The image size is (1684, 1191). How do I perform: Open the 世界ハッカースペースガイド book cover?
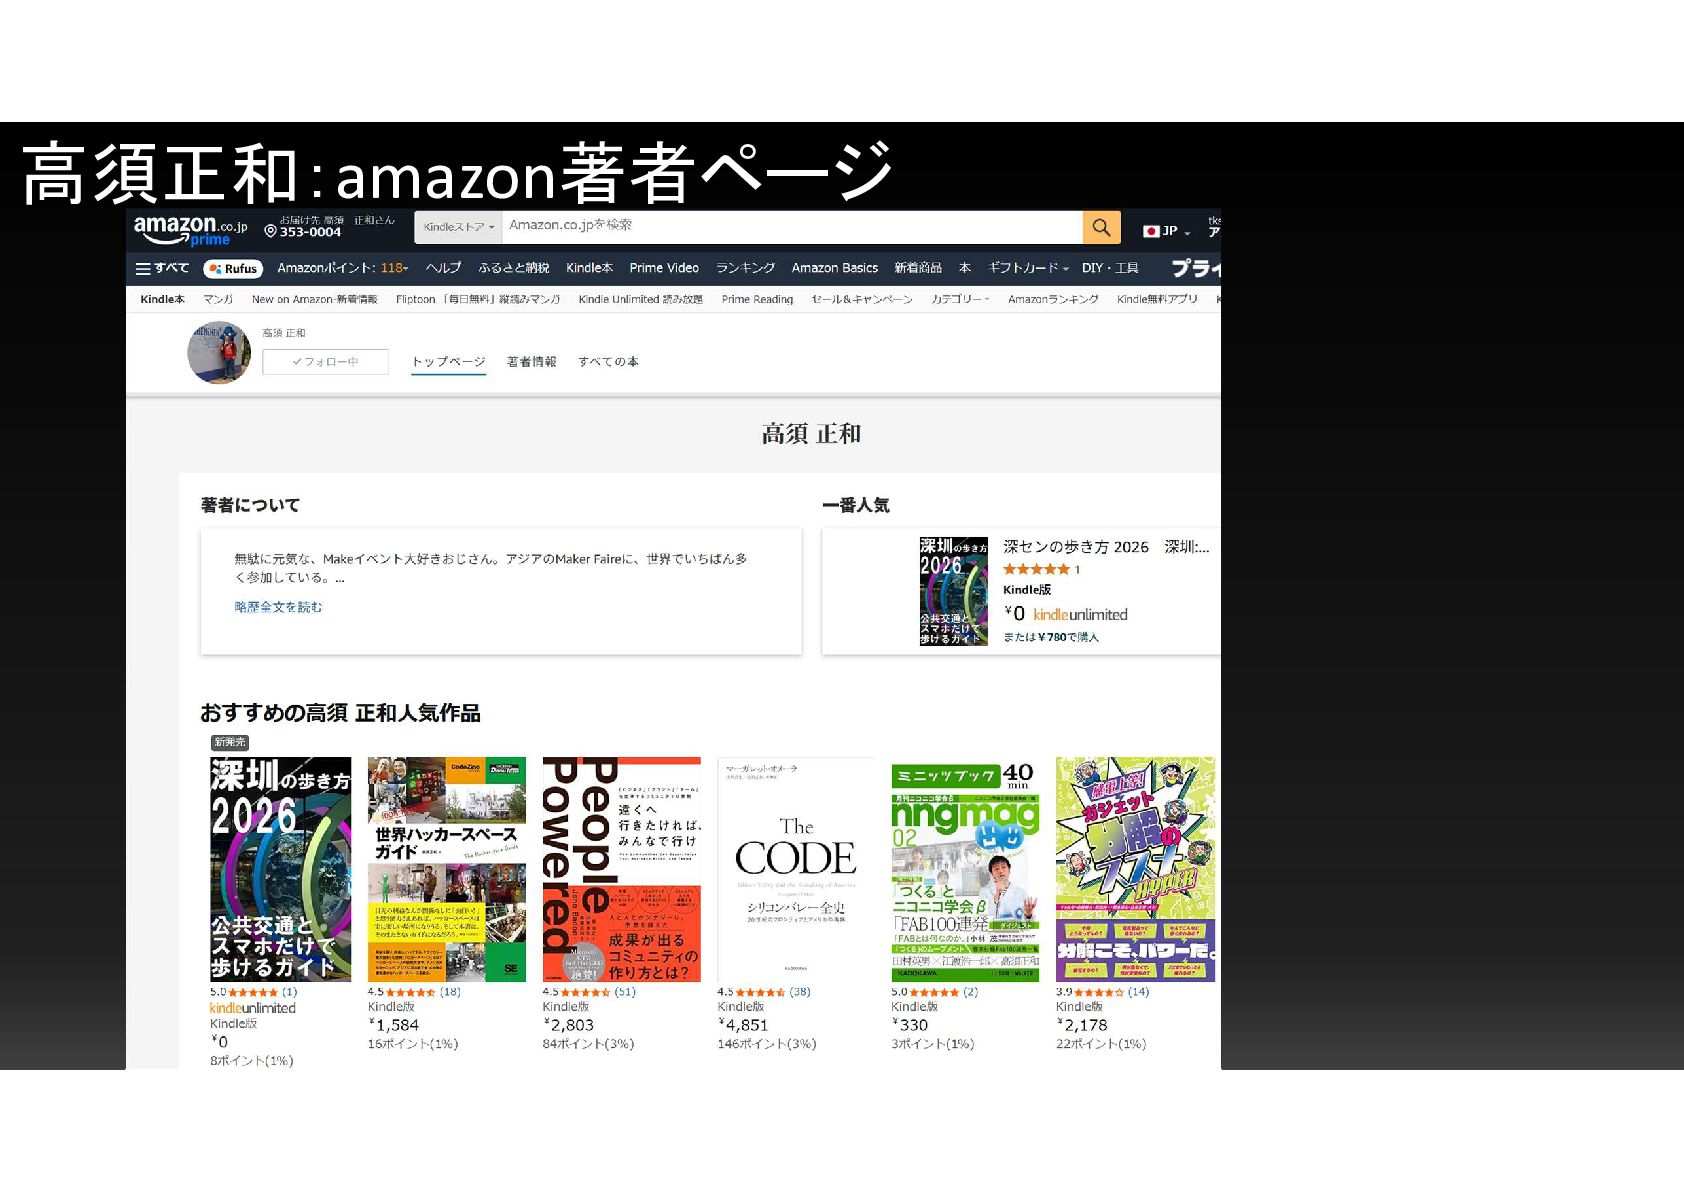click(x=446, y=869)
